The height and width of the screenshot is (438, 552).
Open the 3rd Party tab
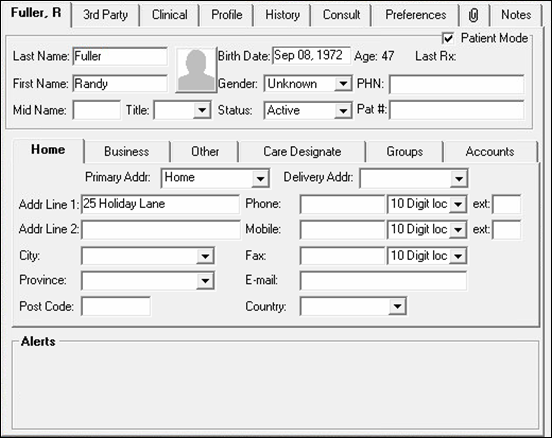[x=105, y=15]
